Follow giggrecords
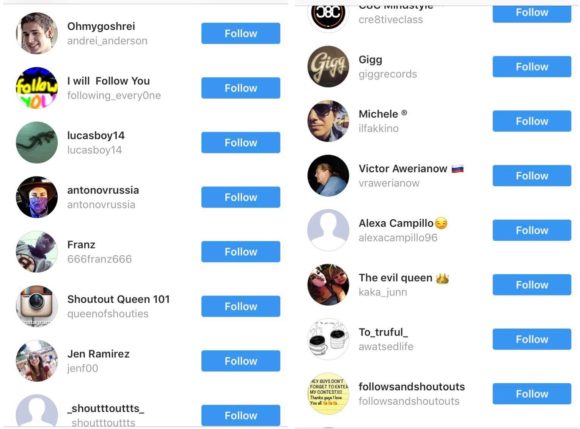Image resolution: width=580 pixels, height=429 pixels. point(532,67)
